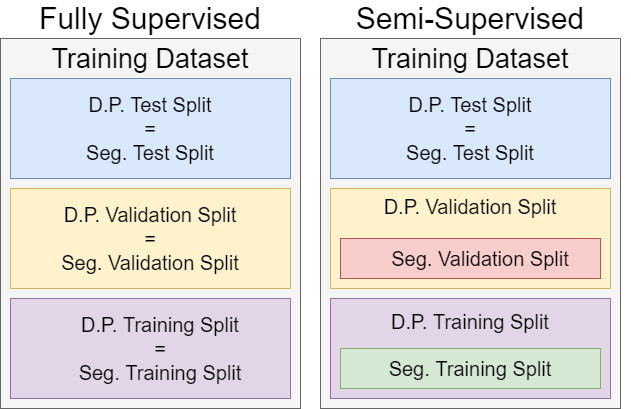Click "Seg. Training Split" text in Fully Supervised
The width and height of the screenshot is (631, 409).
[160, 373]
